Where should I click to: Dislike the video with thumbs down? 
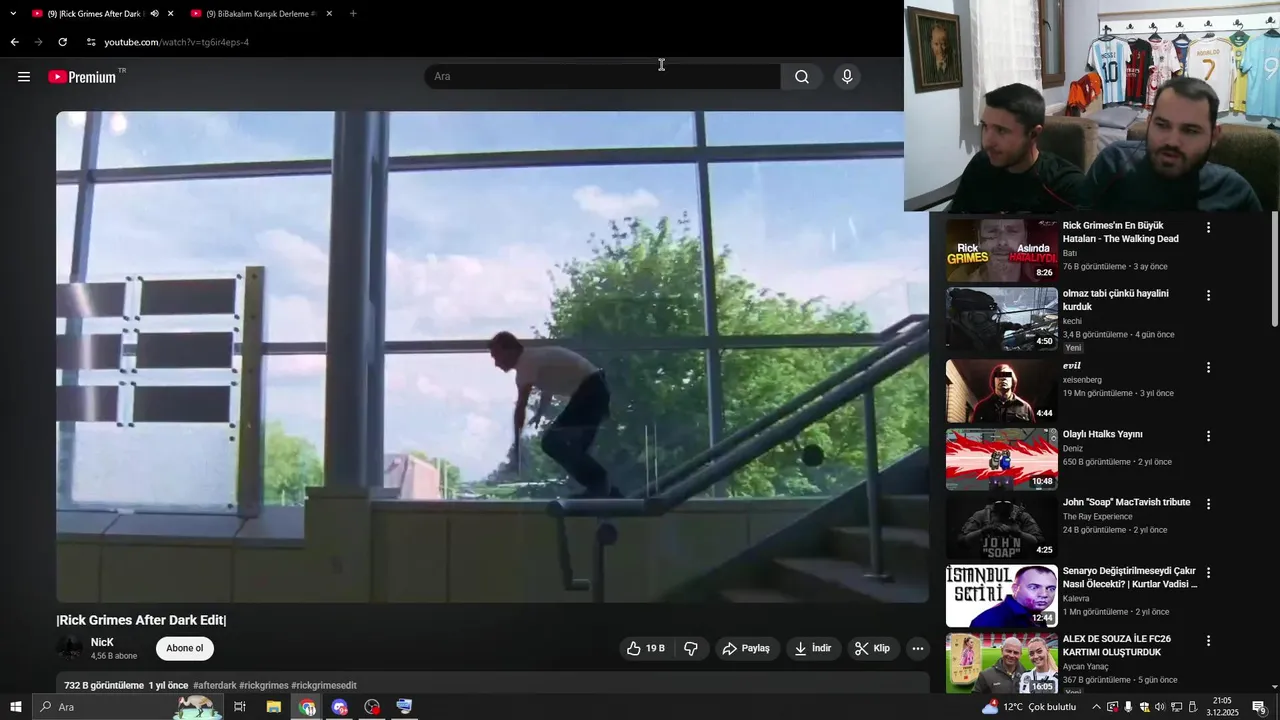691,648
